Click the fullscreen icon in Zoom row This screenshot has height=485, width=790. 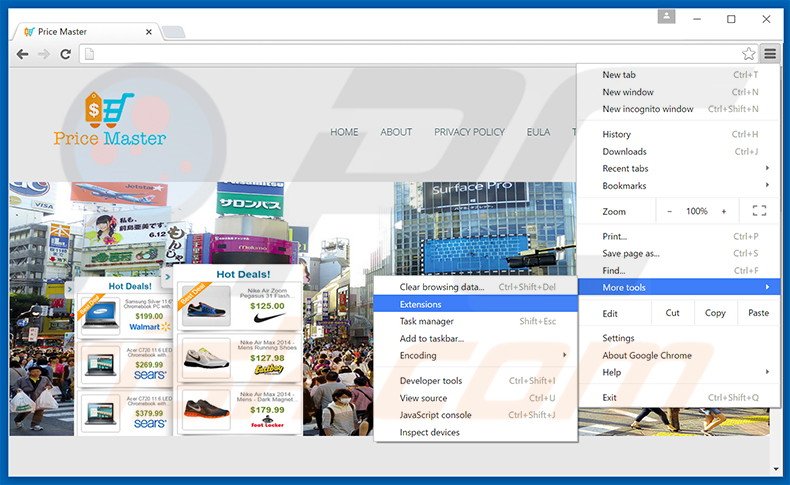click(x=759, y=211)
